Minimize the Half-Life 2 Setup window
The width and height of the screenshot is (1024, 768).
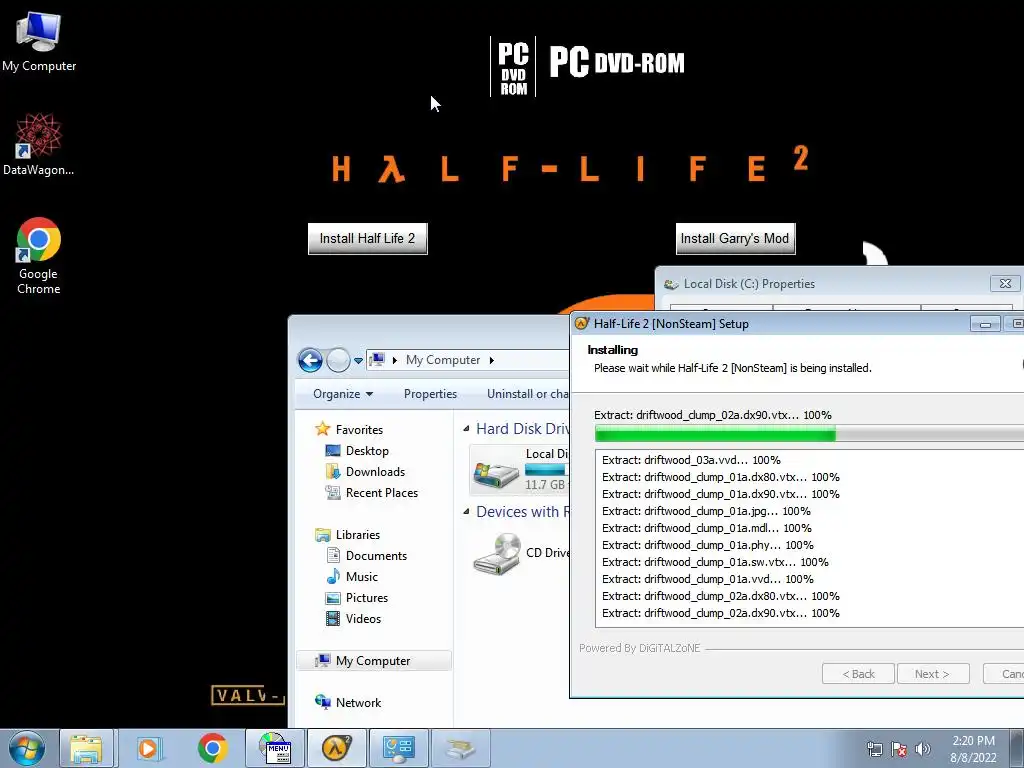click(985, 324)
